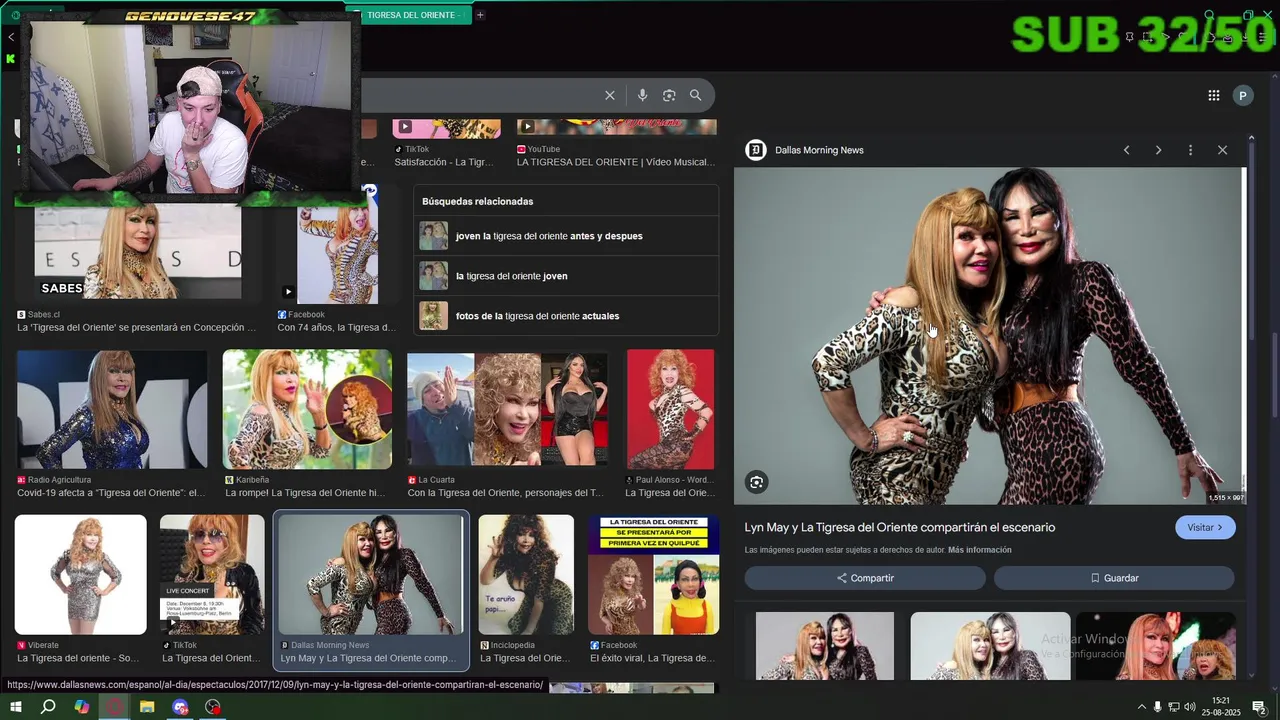Screen dimensions: 1280x720
Task: Start a voice search with the microphone icon
Action: (642, 95)
